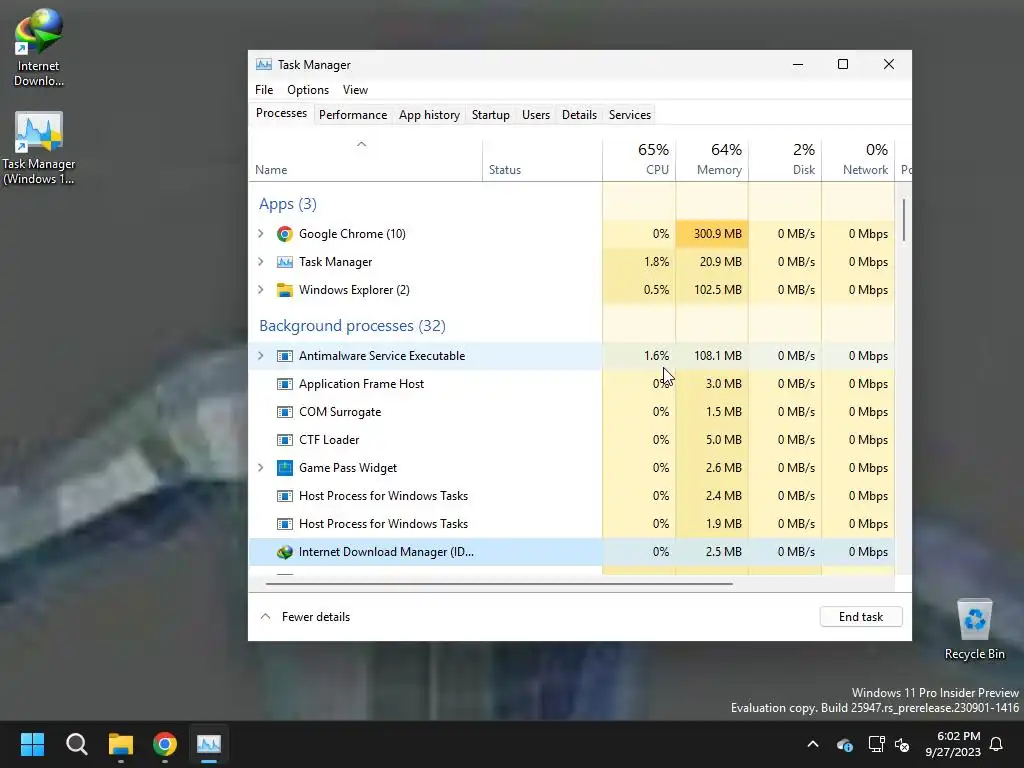Screen dimensions: 1024x768
Task: Sort by the Status column header
Action: (542, 160)
